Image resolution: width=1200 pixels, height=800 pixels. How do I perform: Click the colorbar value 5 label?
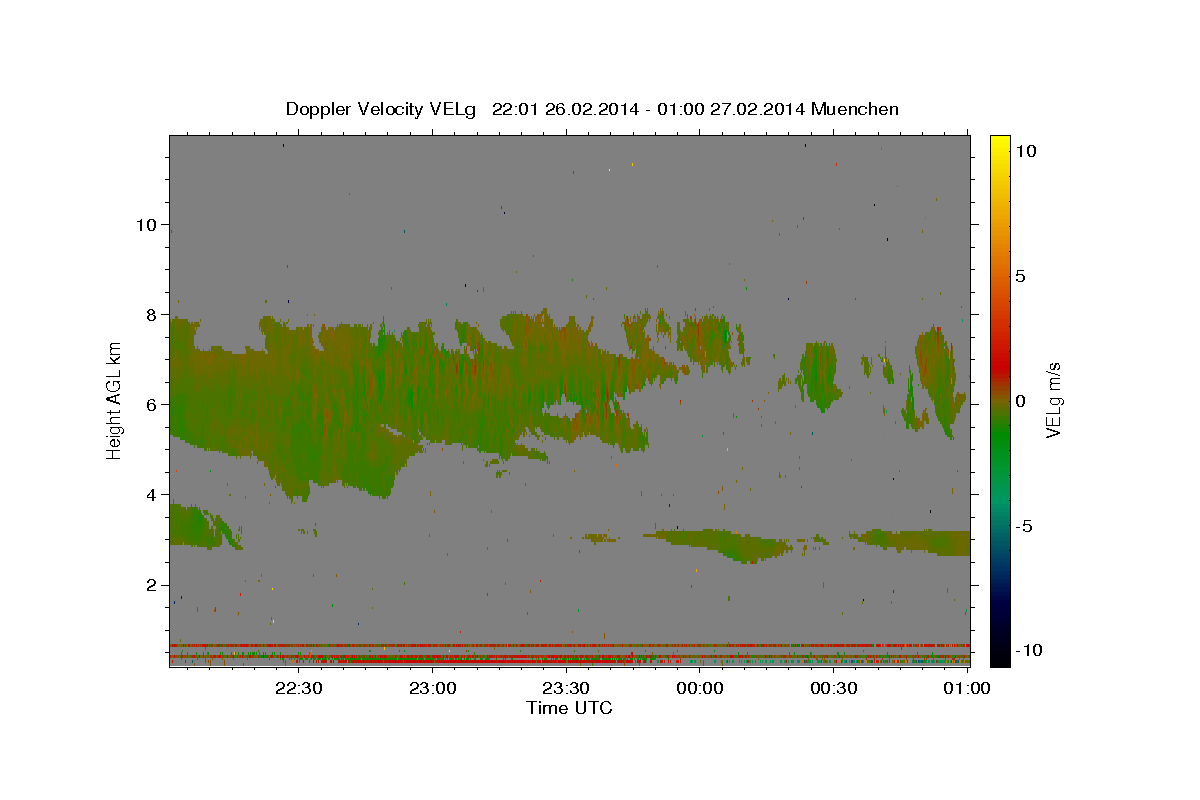(1021, 275)
